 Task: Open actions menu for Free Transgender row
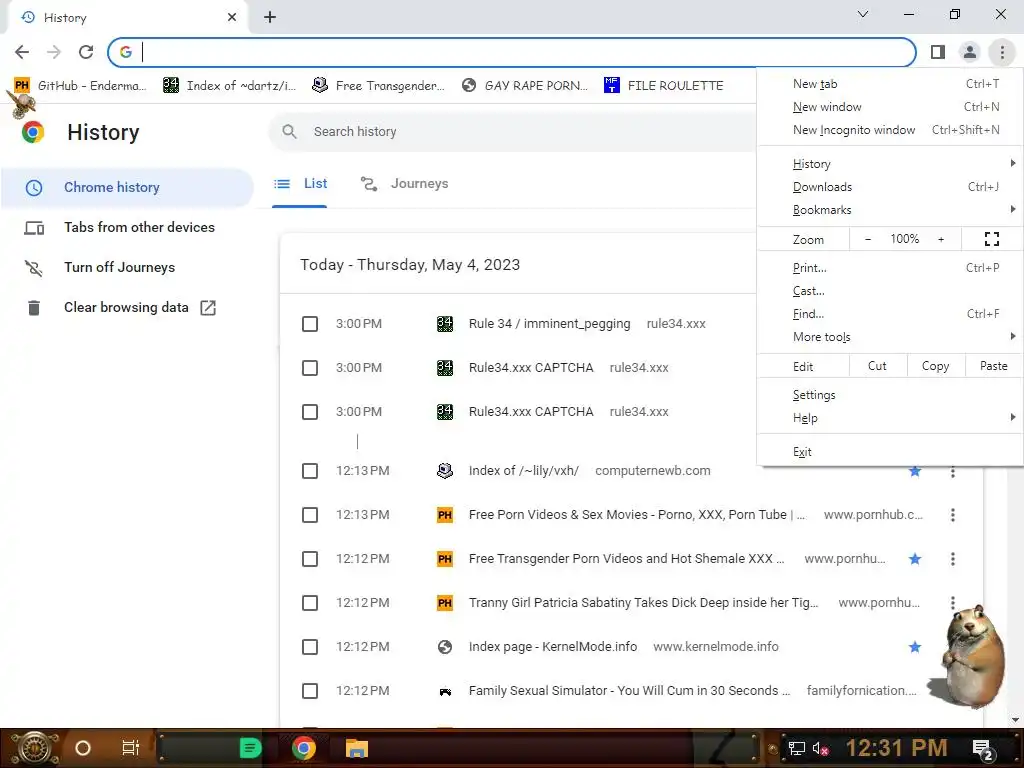click(x=953, y=559)
